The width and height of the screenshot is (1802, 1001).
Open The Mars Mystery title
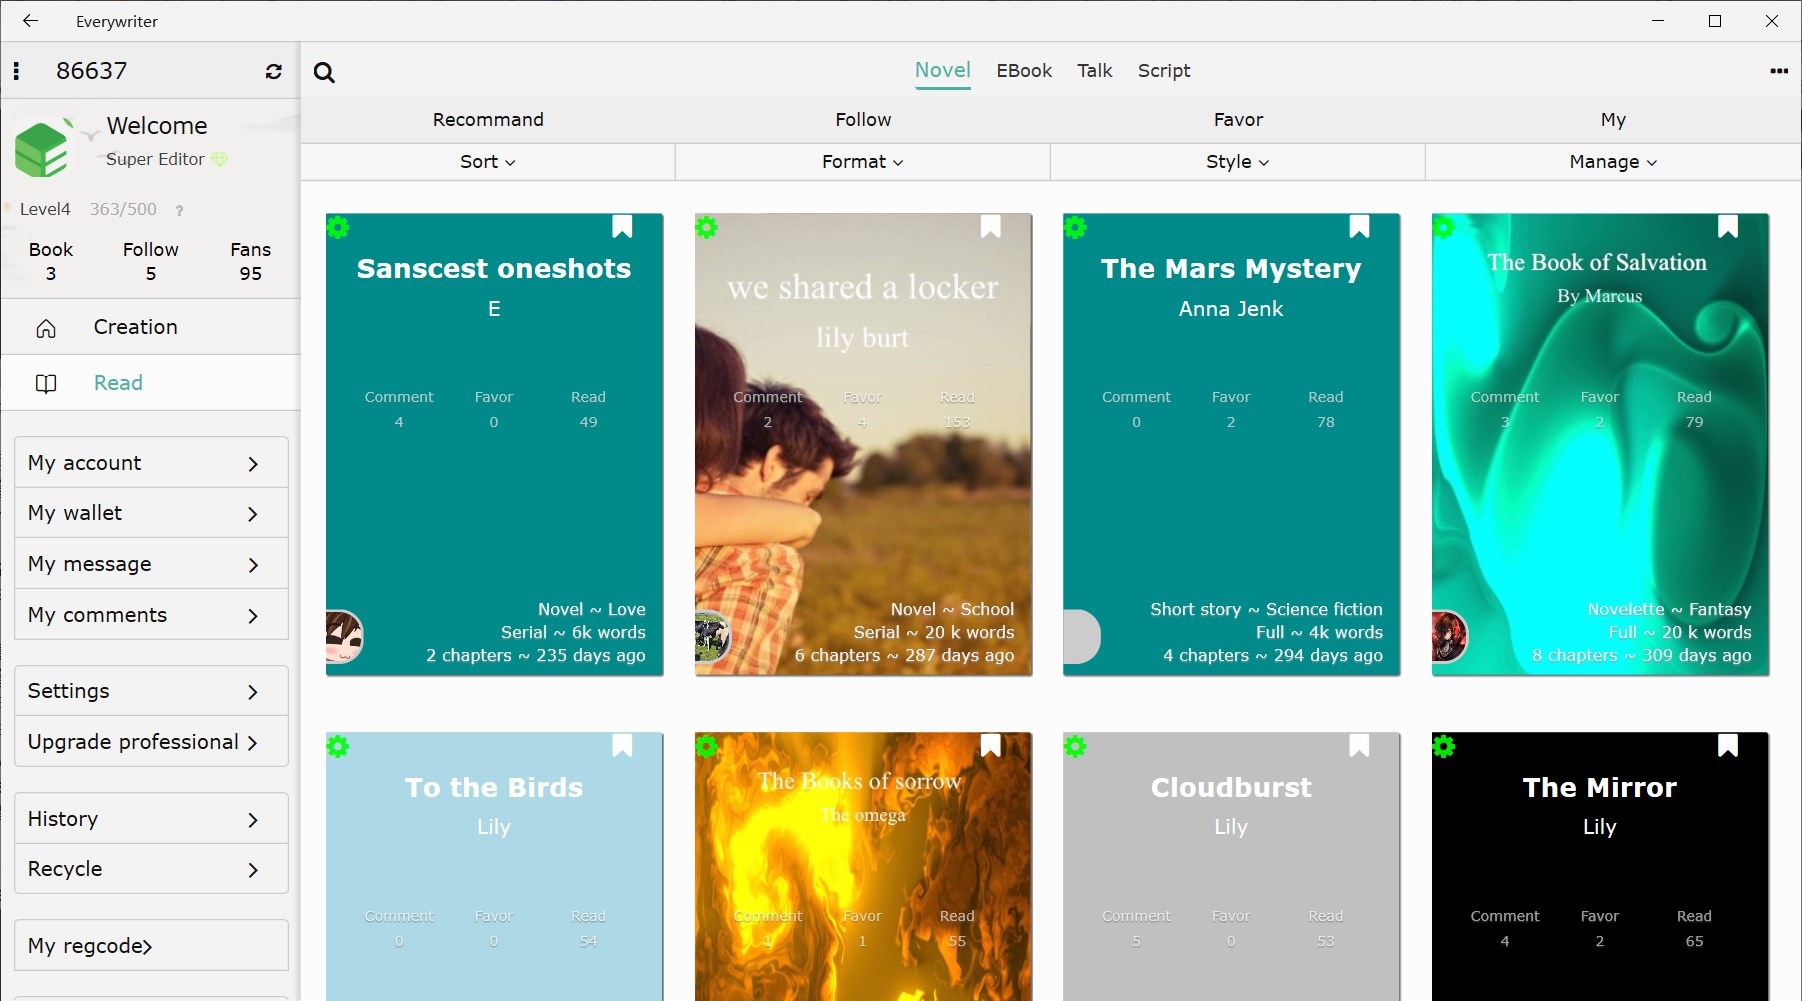click(x=1231, y=269)
